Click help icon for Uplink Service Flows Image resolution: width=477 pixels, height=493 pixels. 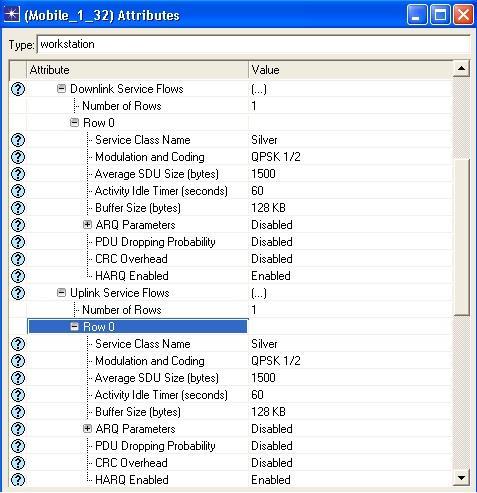18,293
